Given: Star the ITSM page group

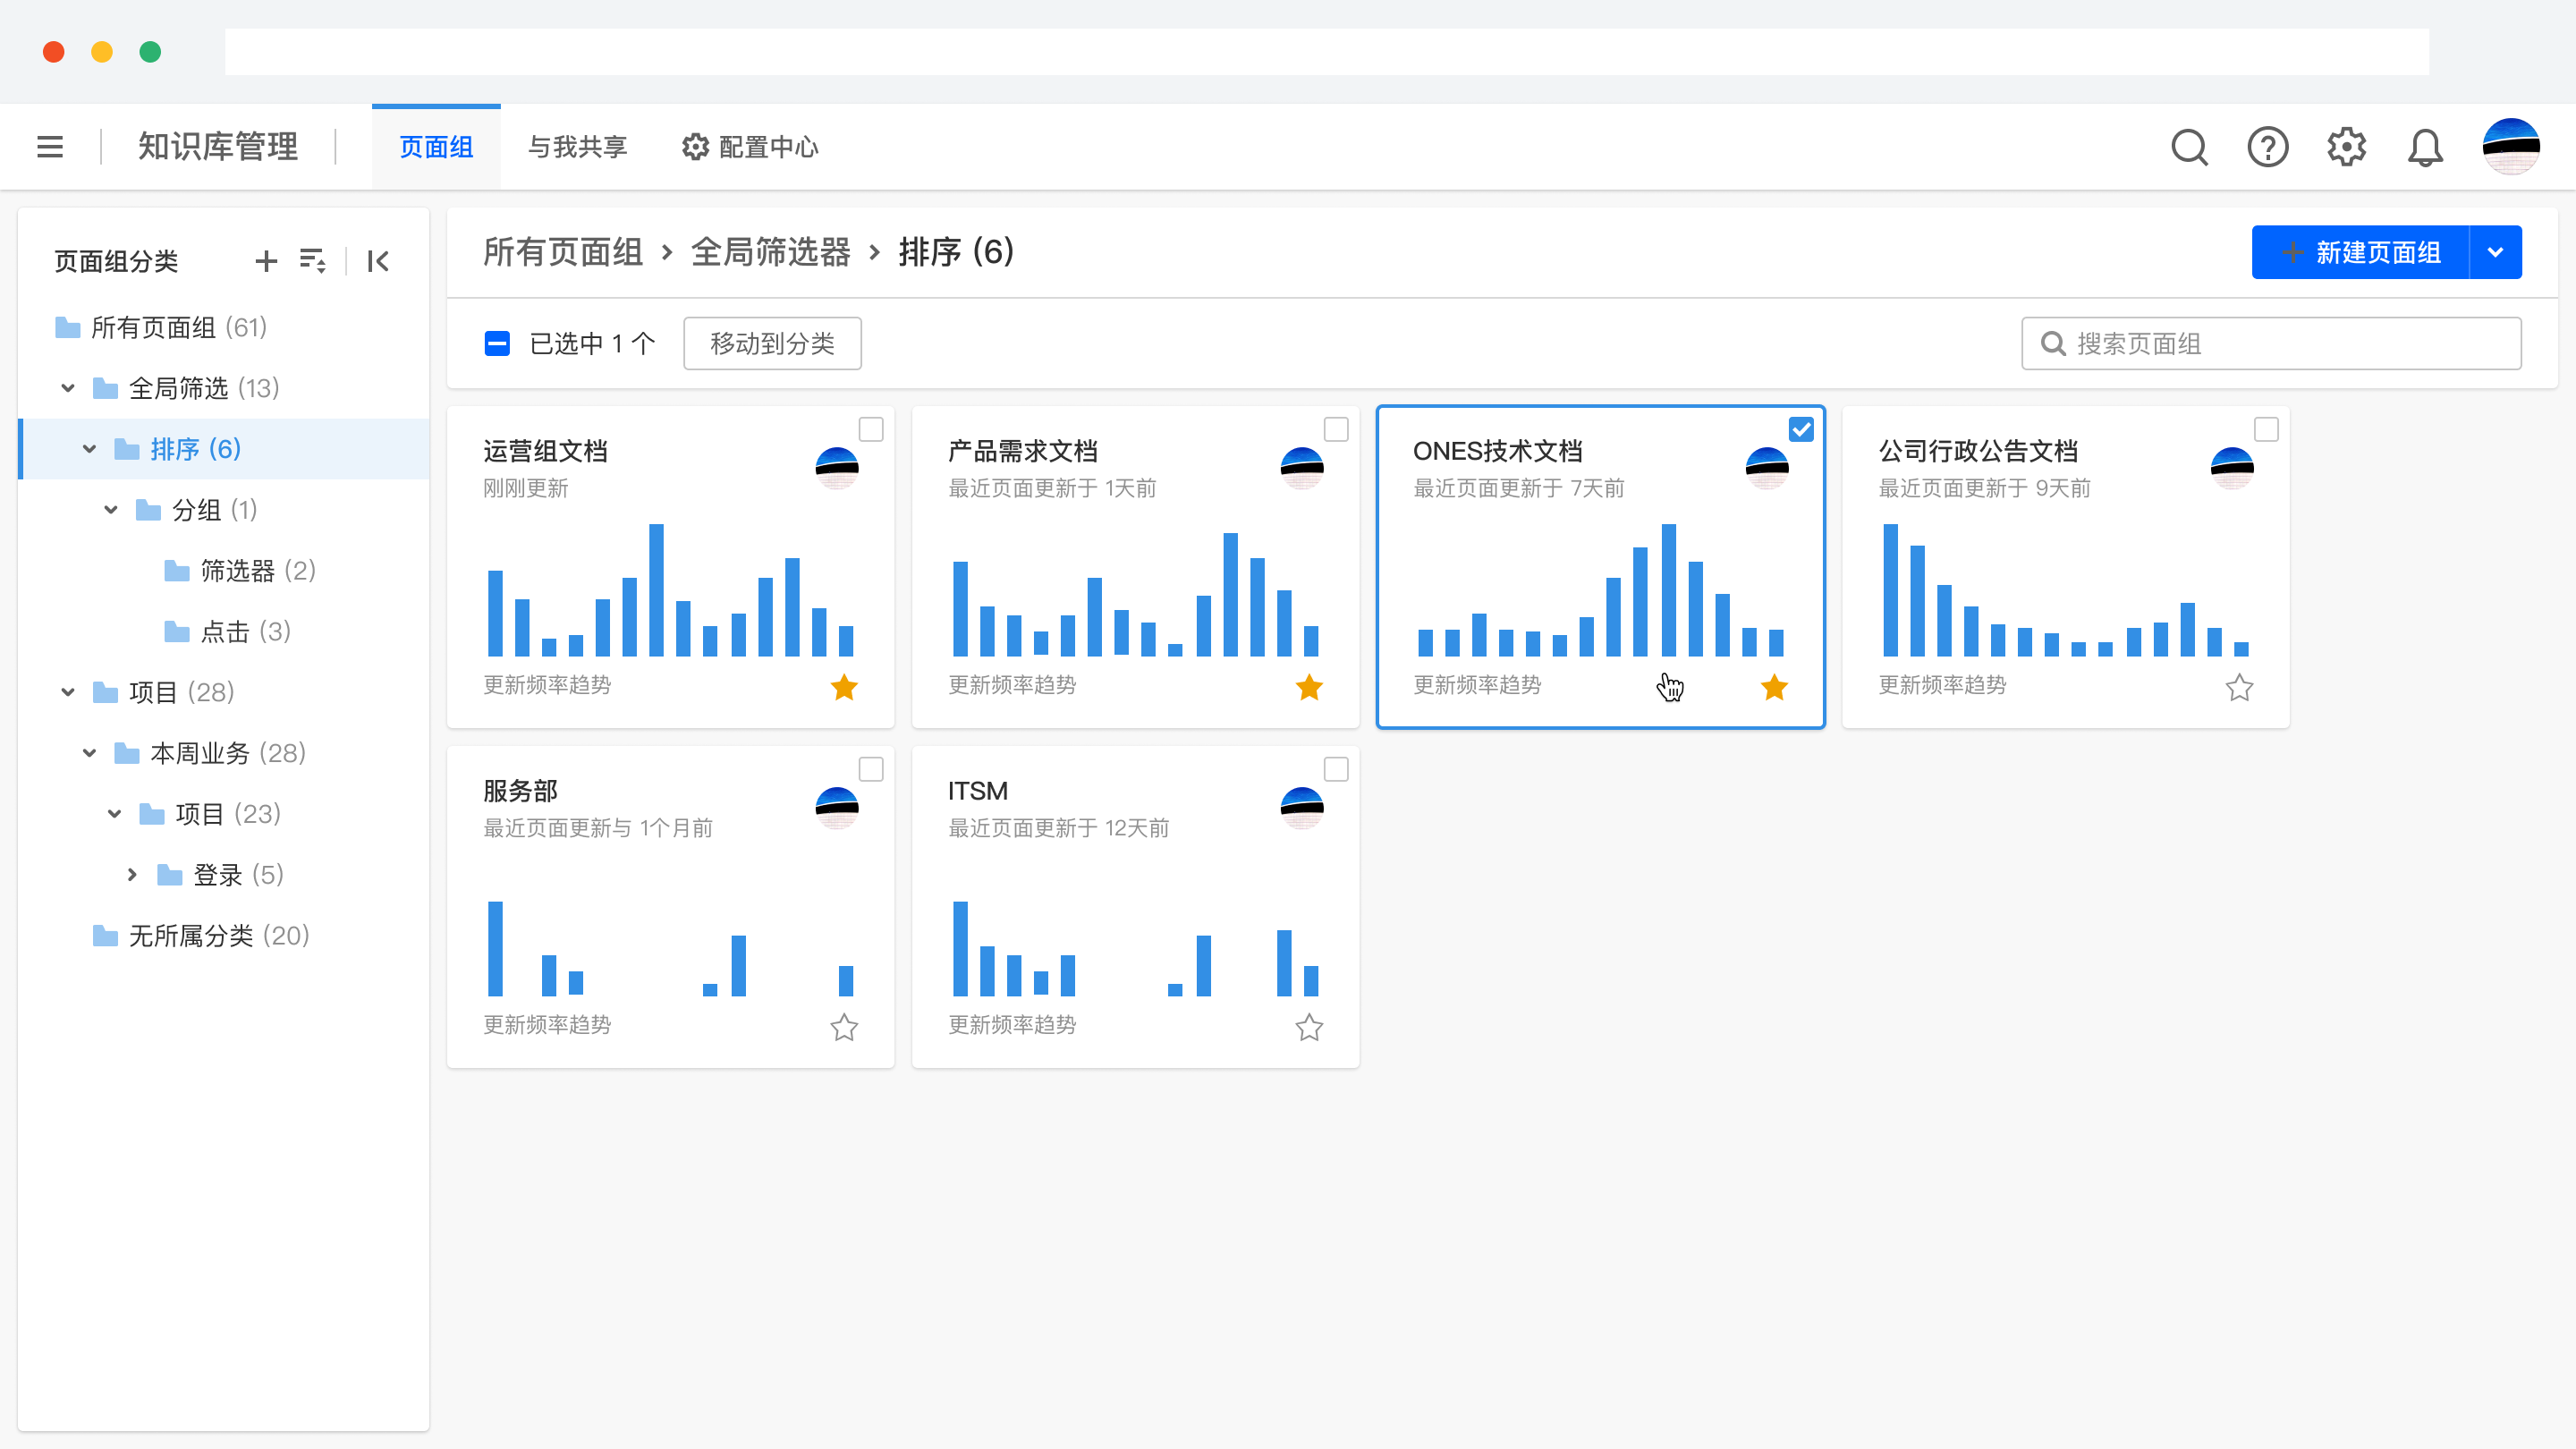Looking at the screenshot, I should pyautogui.click(x=1309, y=1027).
